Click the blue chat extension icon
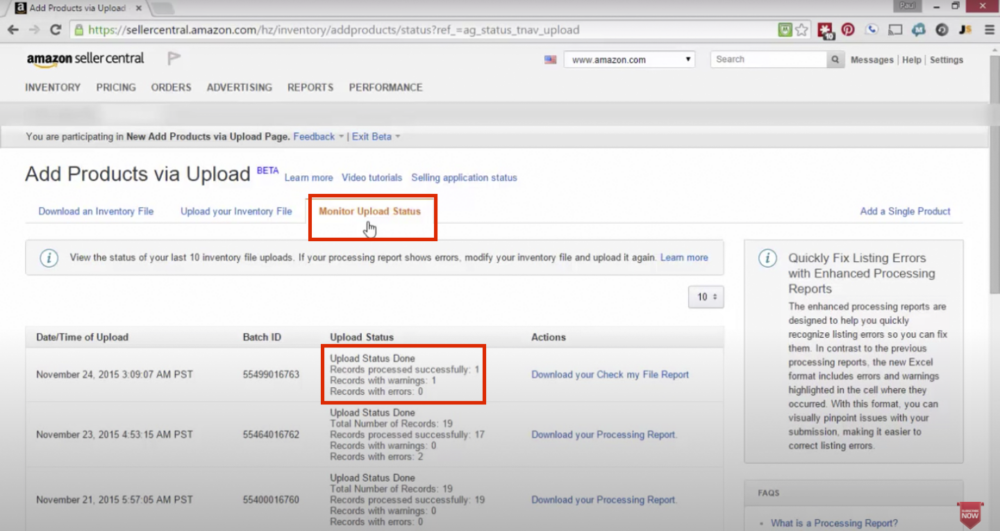Screen dimensions: 1000x531 (918, 30)
